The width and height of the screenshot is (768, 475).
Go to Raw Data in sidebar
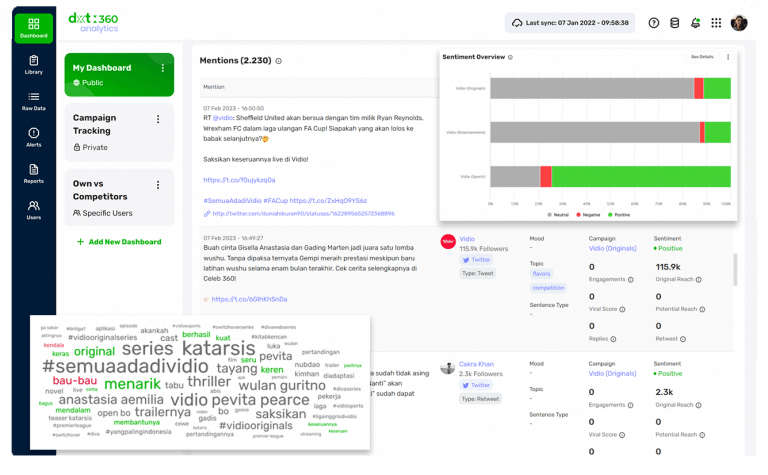(33, 101)
